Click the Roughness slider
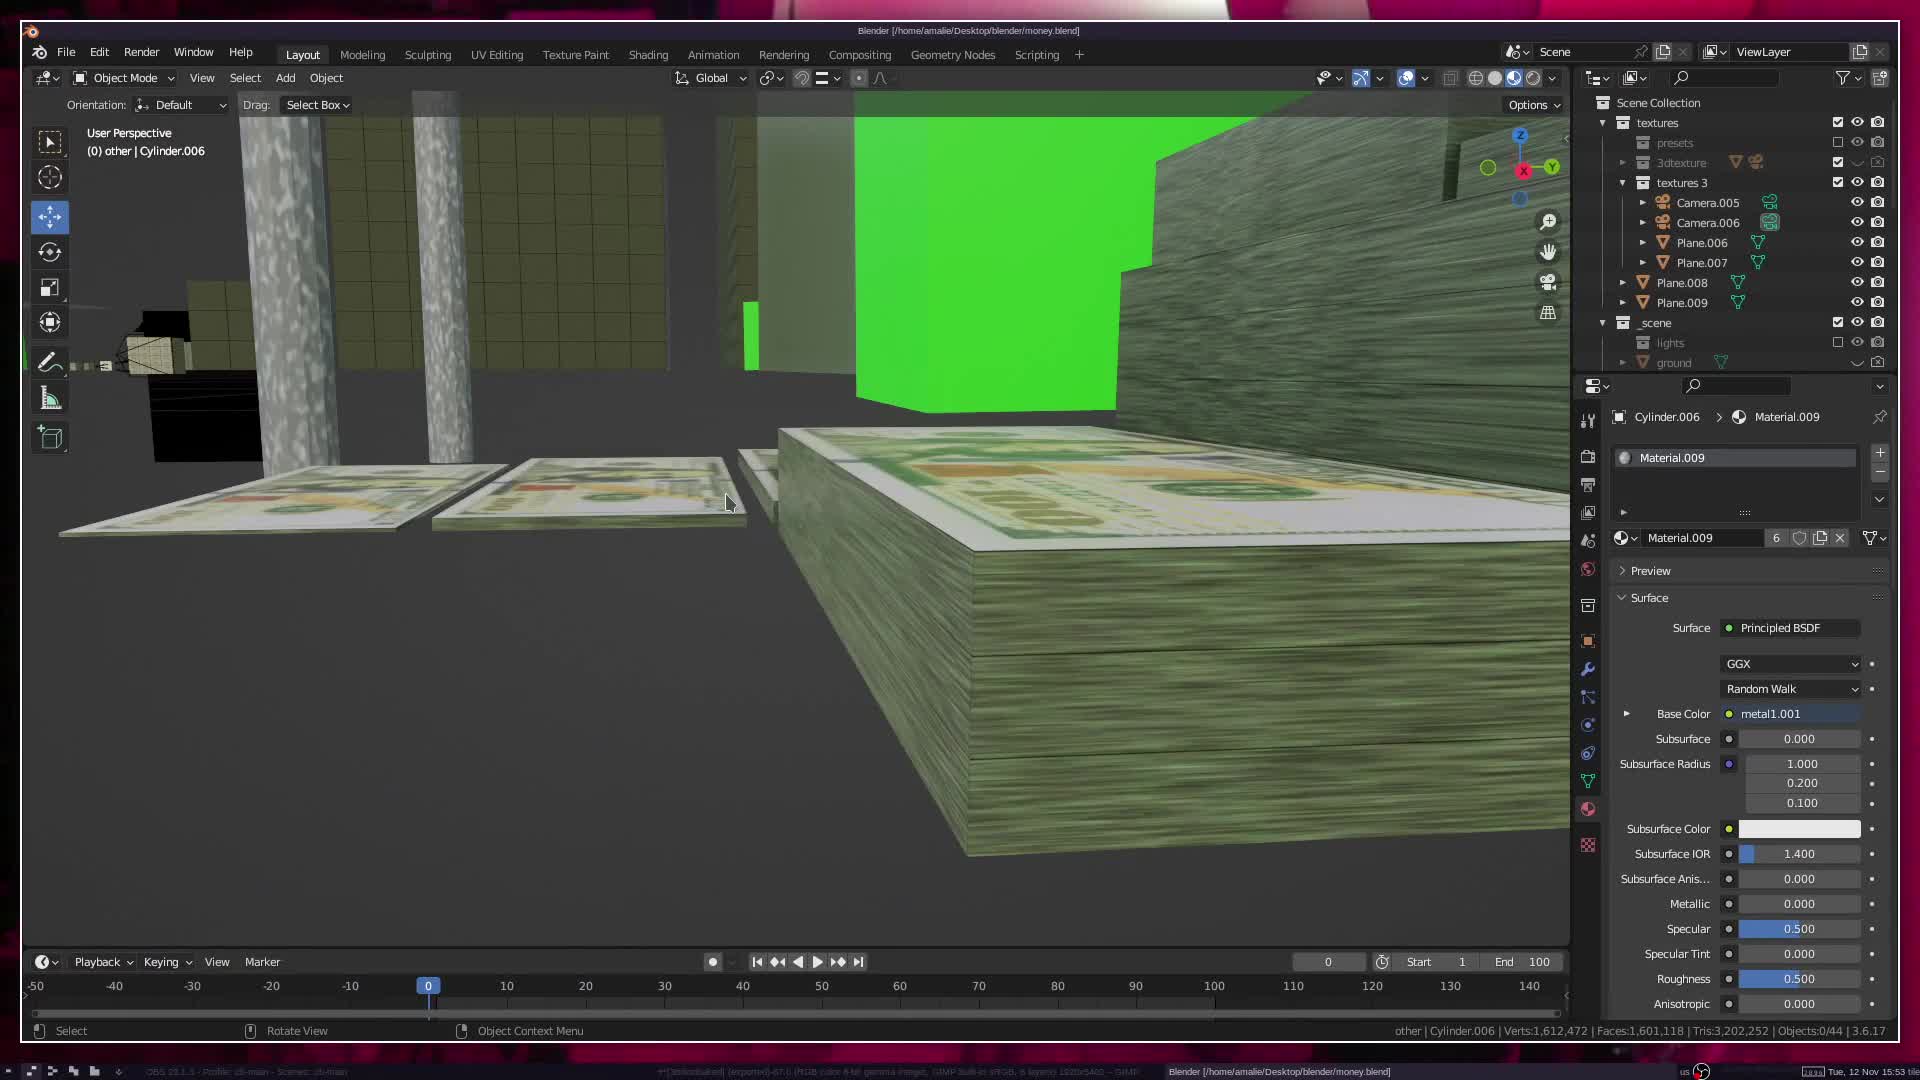The height and width of the screenshot is (1080, 1920). [x=1798, y=979]
